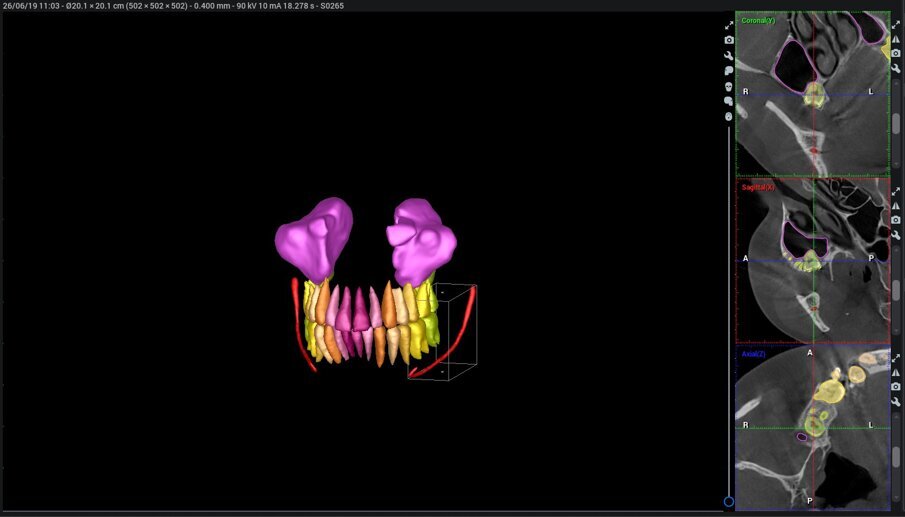
Task: Expand the Axial view to fullscreen
Action: click(896, 358)
